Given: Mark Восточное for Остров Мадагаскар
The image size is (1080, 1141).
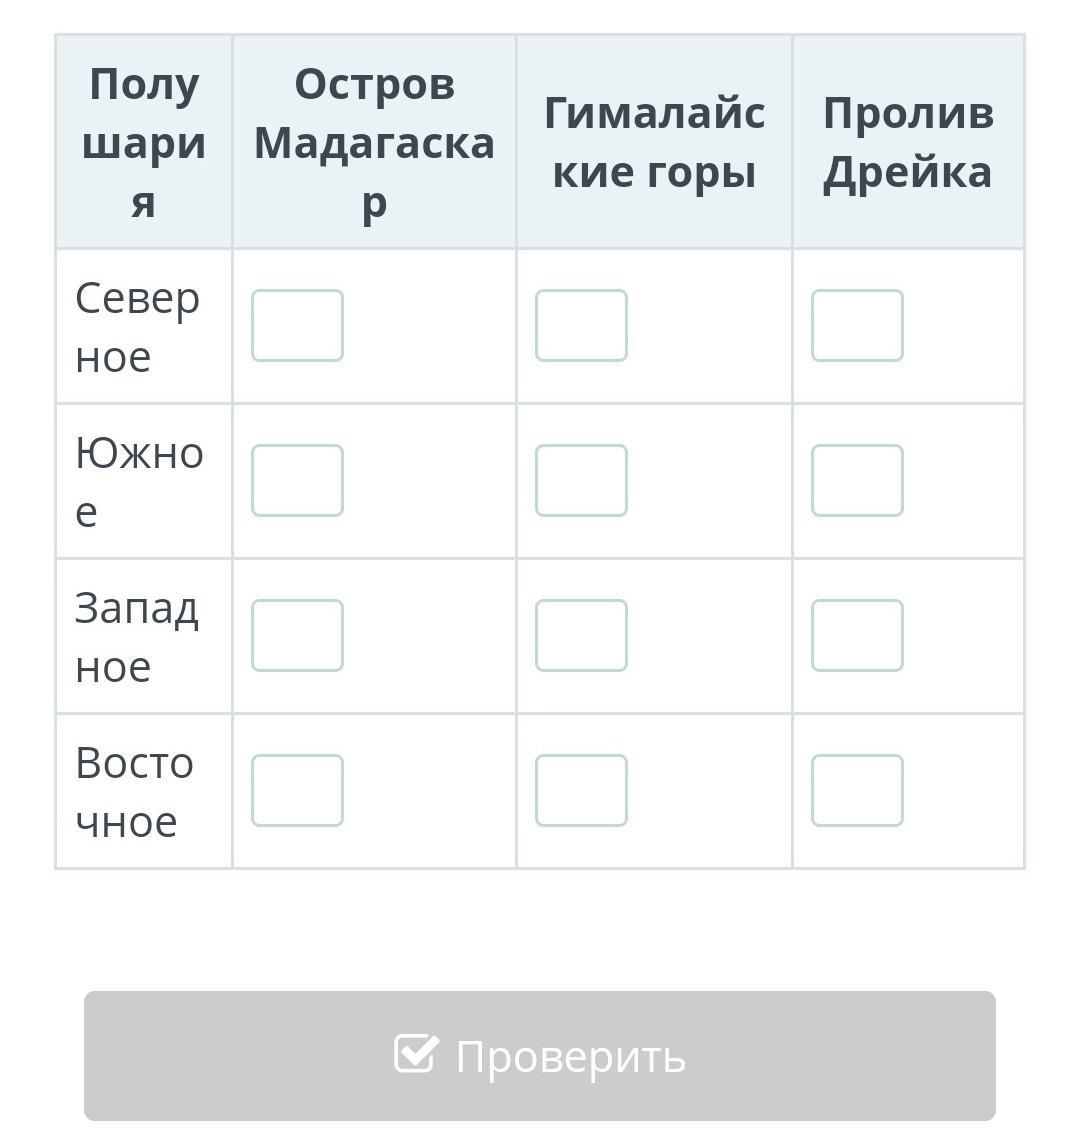Looking at the screenshot, I should click(x=297, y=790).
